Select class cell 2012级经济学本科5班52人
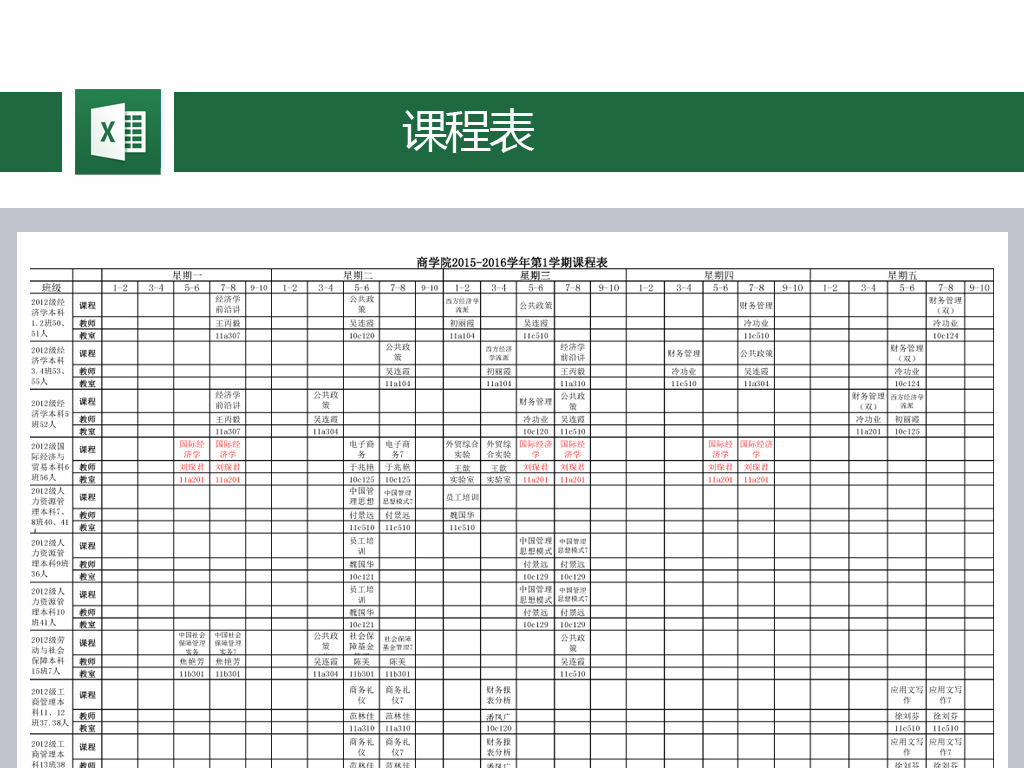Image resolution: width=1024 pixels, height=768 pixels. tap(50, 414)
